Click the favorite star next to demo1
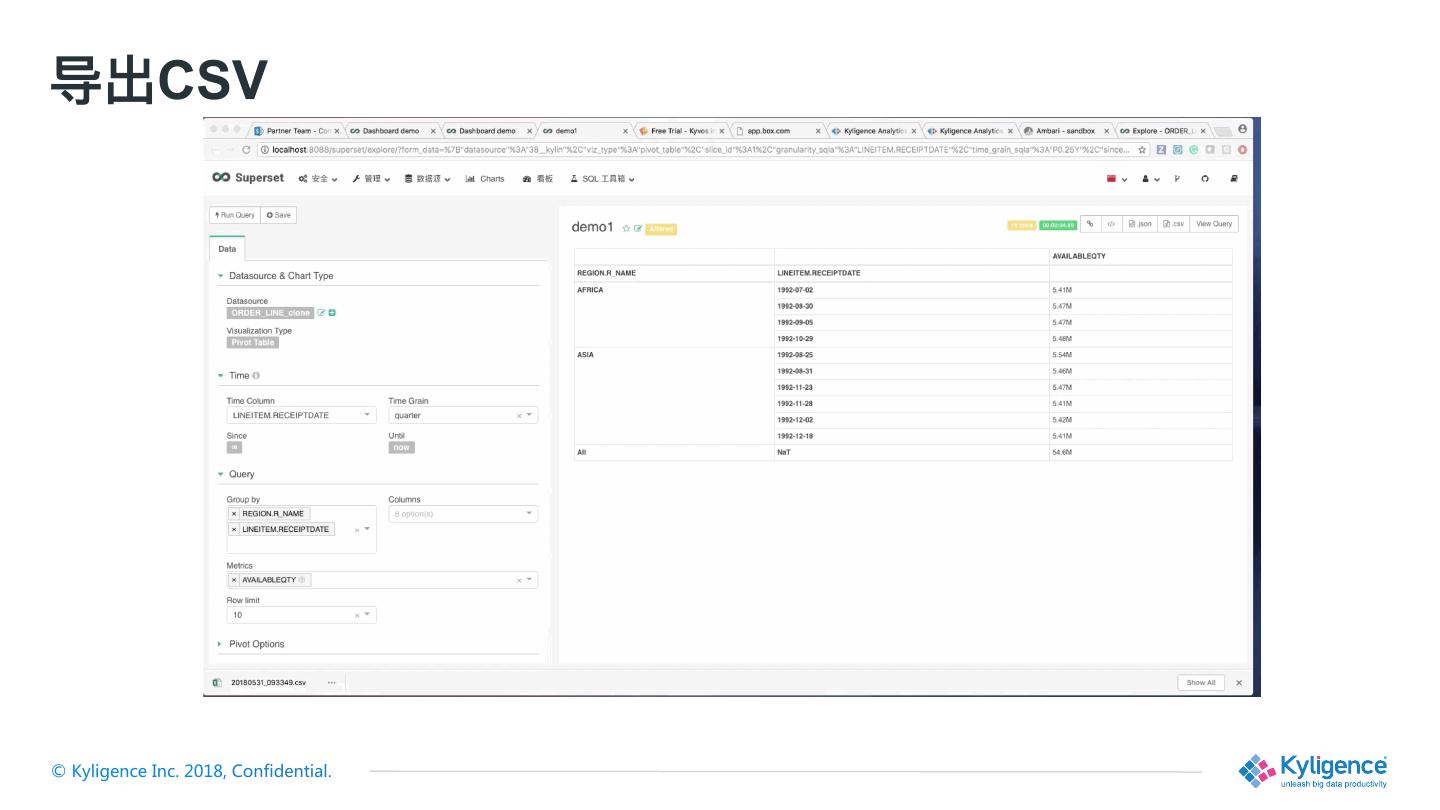1440x810 pixels. (626, 229)
